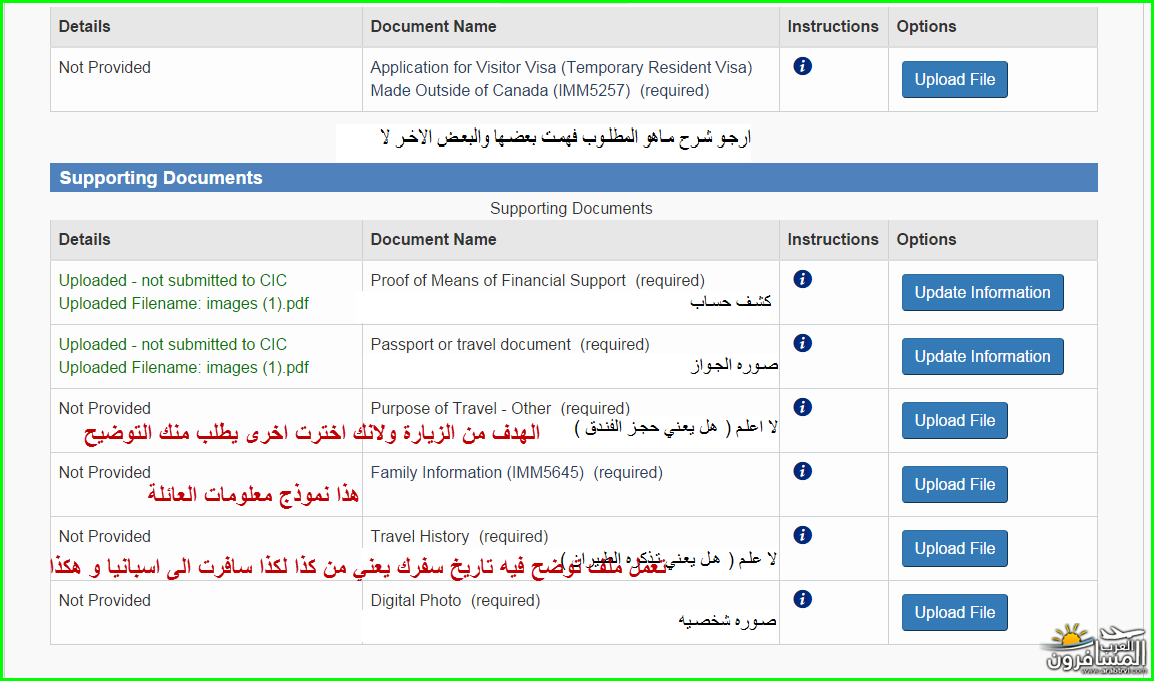
Task: Select 'Digital Photo (required)' text
Action: tap(455, 601)
